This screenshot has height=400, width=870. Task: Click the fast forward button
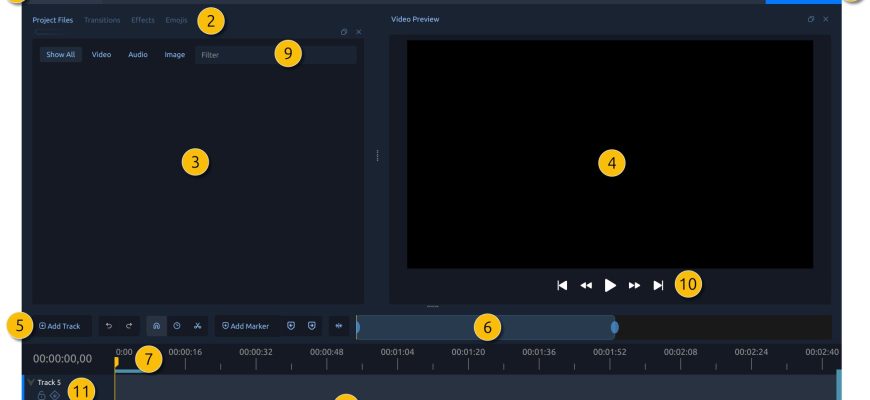(634, 285)
